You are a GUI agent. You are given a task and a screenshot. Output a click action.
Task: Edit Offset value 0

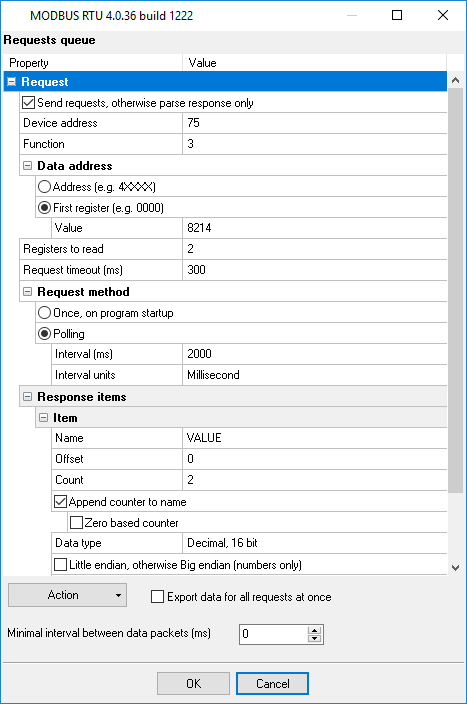tap(314, 459)
